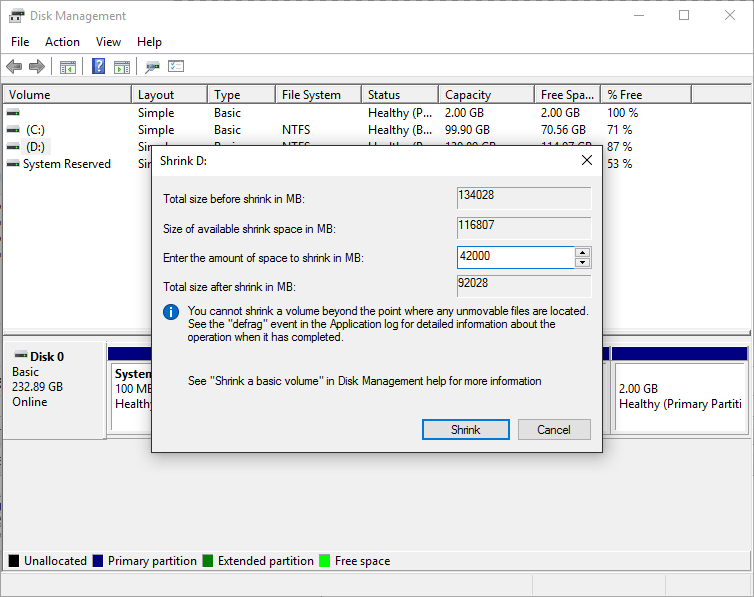This screenshot has width=754, height=597.
Task: Open the Action menu
Action: pyautogui.click(x=63, y=42)
